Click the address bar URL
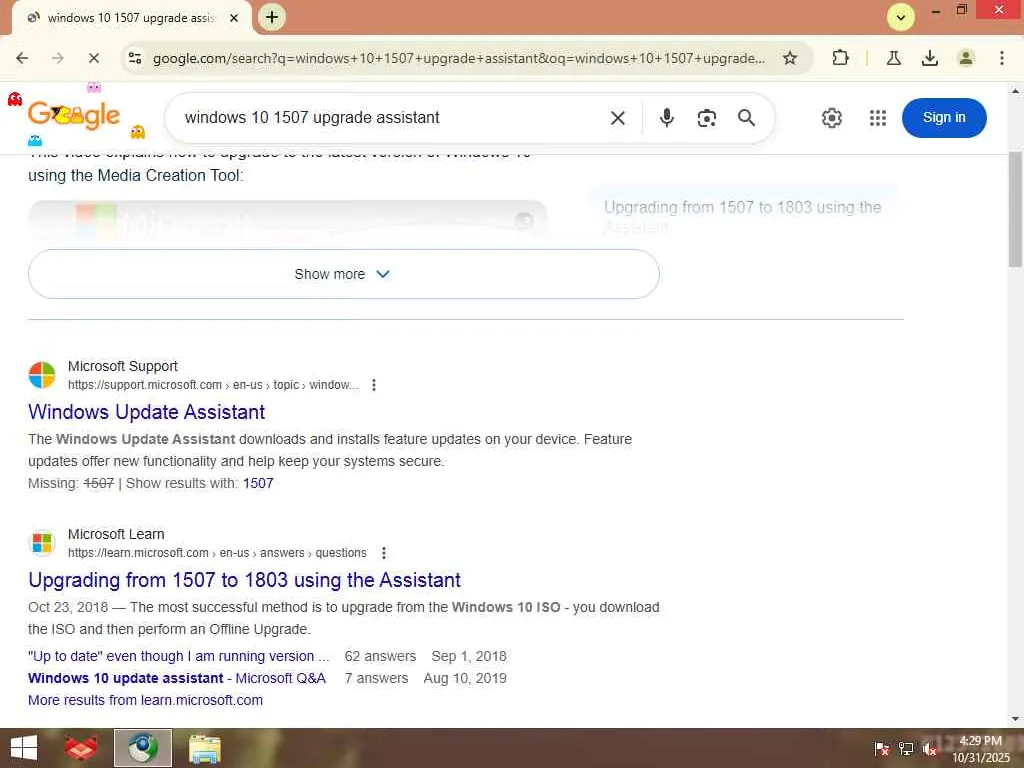 (x=458, y=58)
